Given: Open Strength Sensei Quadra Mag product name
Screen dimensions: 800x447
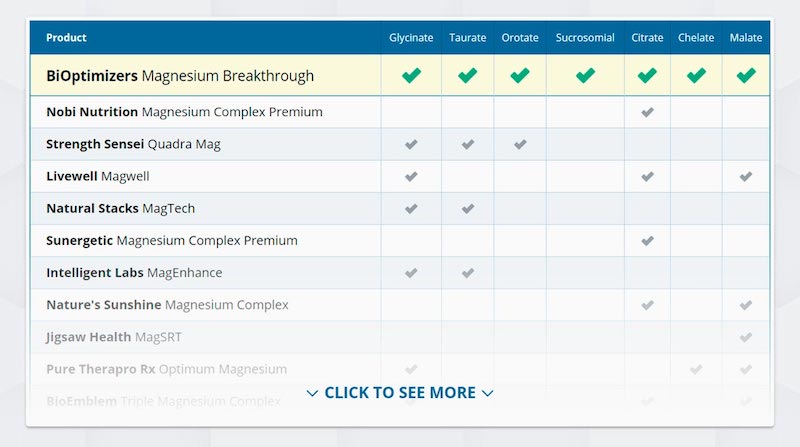Looking at the screenshot, I should click(133, 144).
